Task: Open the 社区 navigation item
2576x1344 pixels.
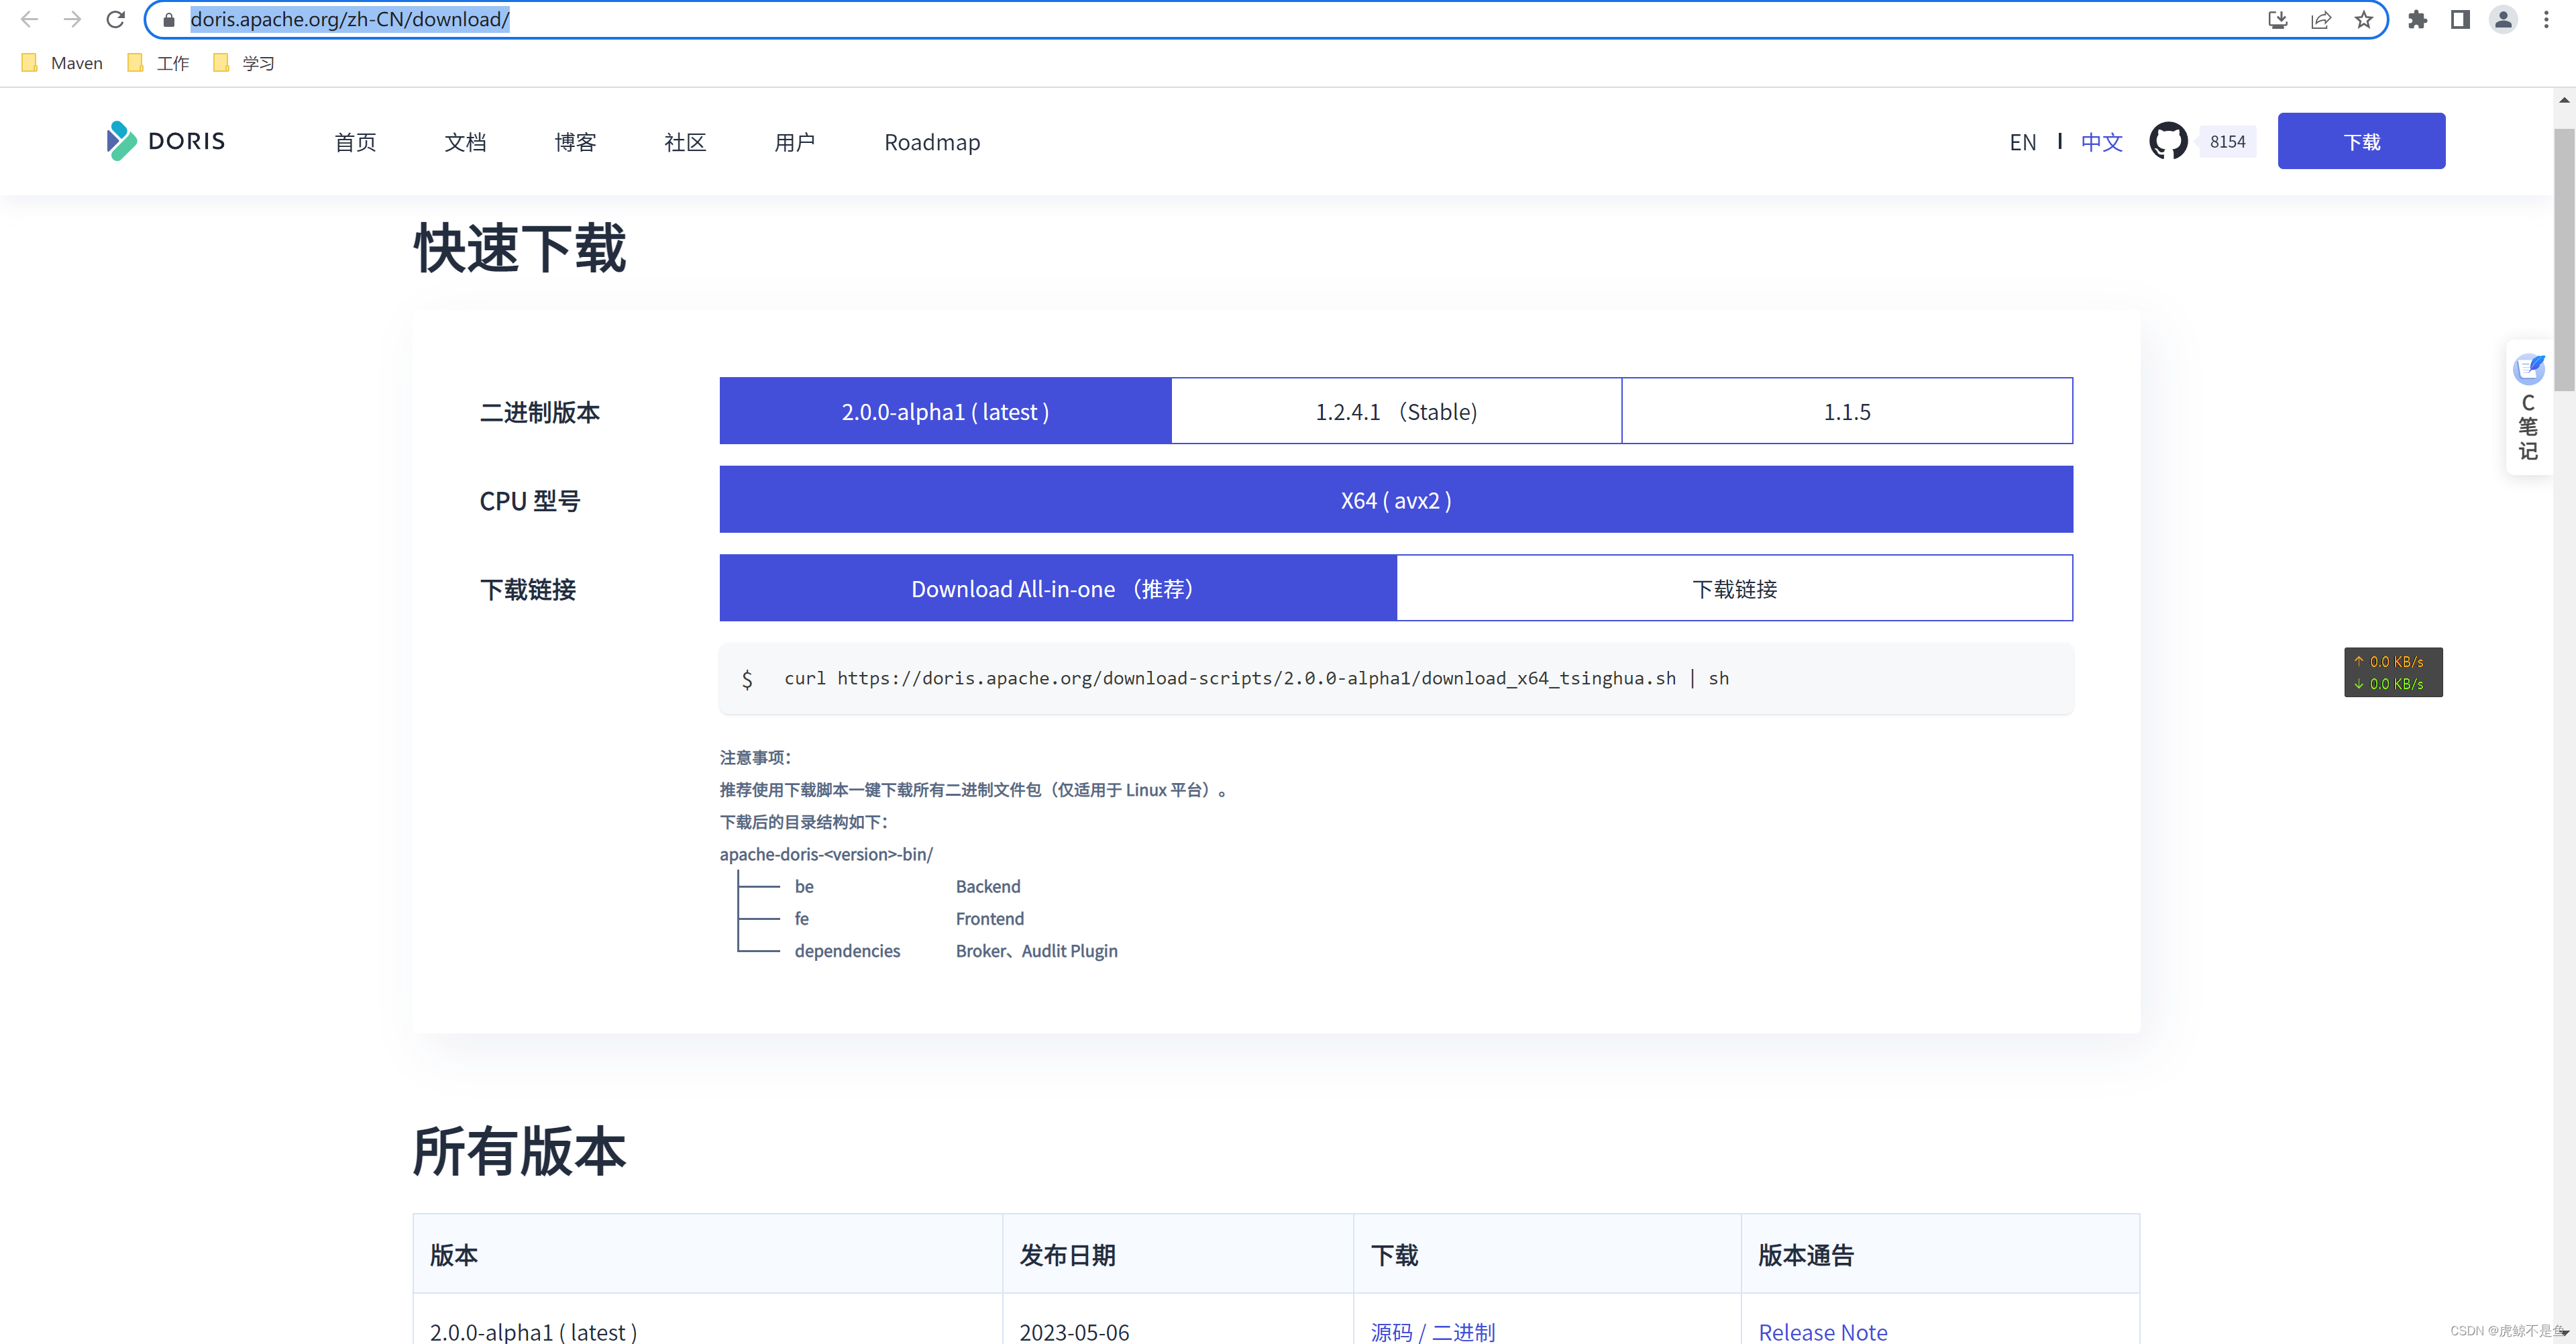Action: (x=685, y=142)
